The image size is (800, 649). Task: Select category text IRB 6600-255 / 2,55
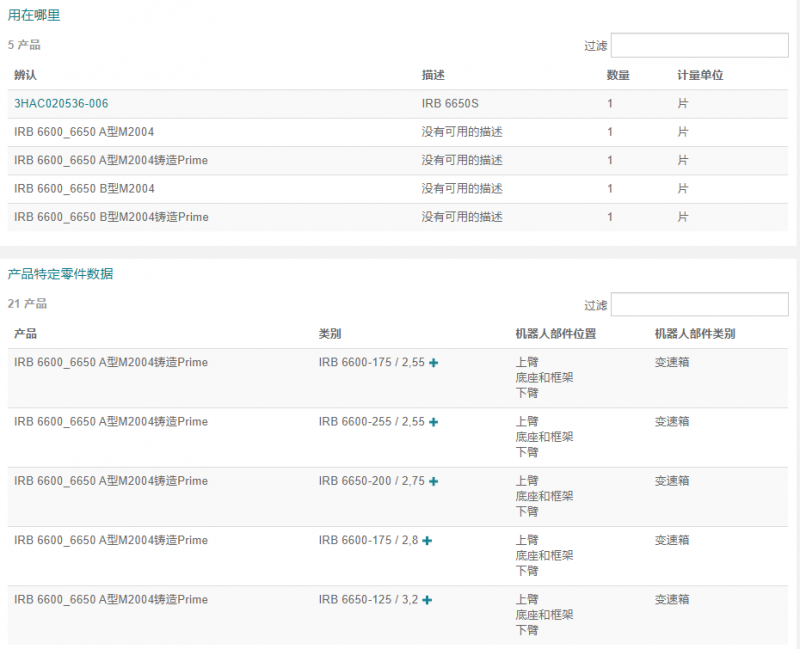point(371,421)
